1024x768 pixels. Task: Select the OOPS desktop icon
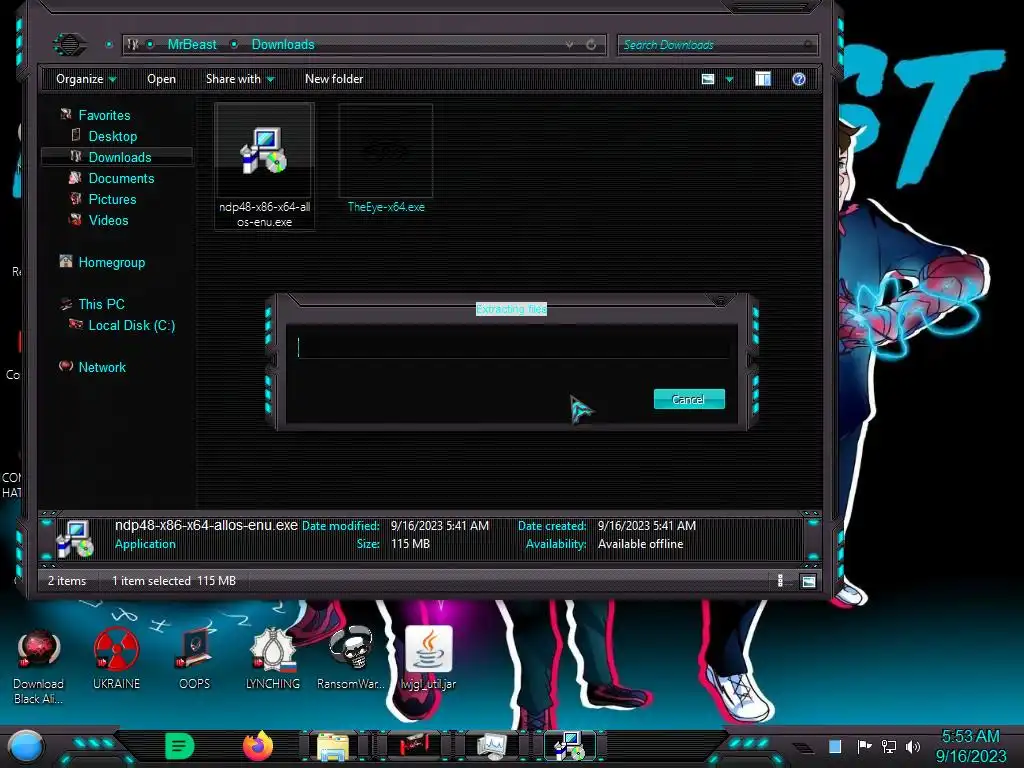194,658
